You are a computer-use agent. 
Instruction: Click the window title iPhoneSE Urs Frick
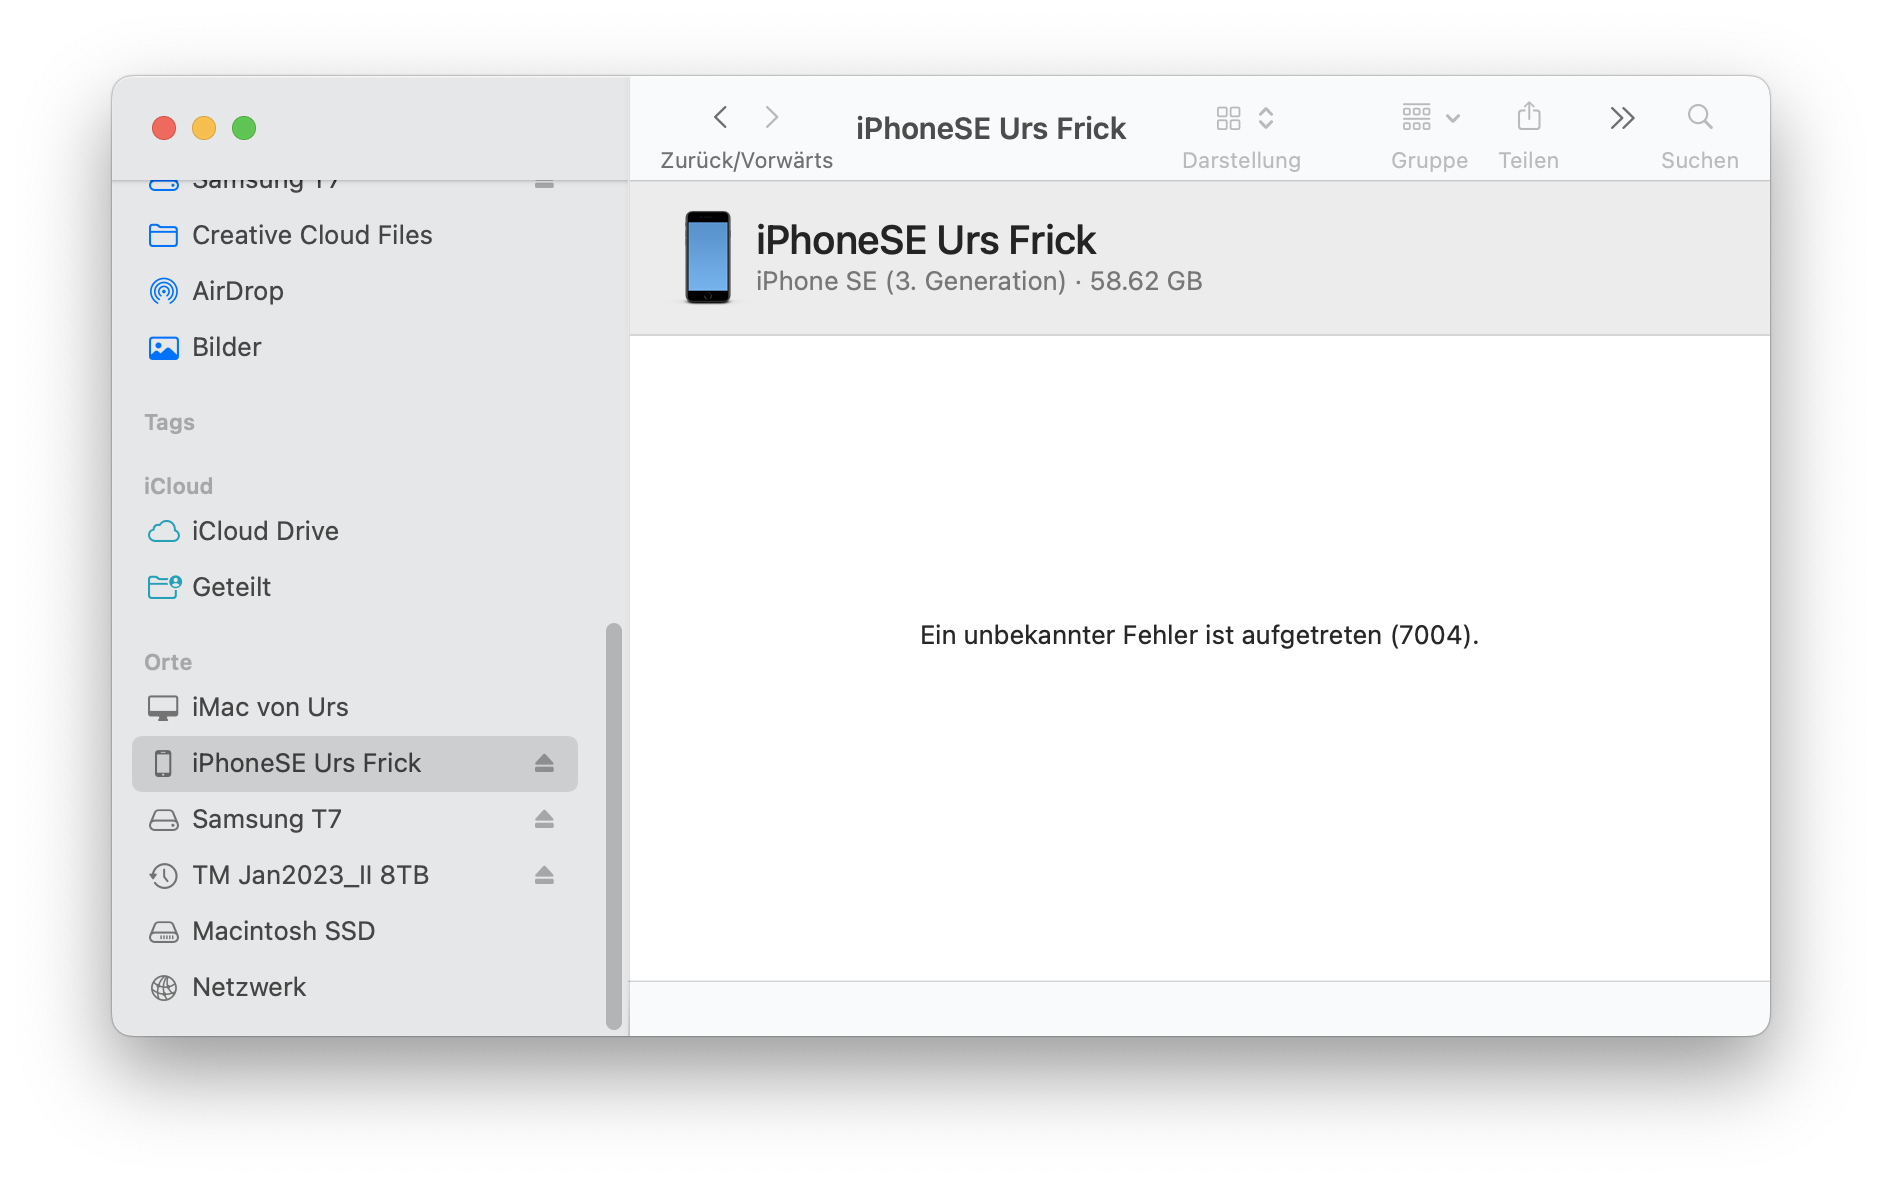click(991, 128)
